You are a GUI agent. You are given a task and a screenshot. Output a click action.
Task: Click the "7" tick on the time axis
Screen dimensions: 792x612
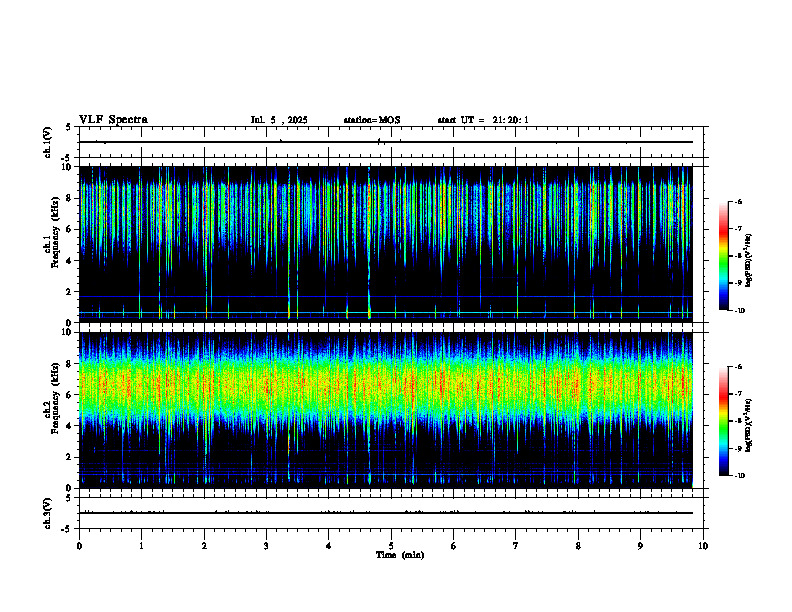pos(516,546)
